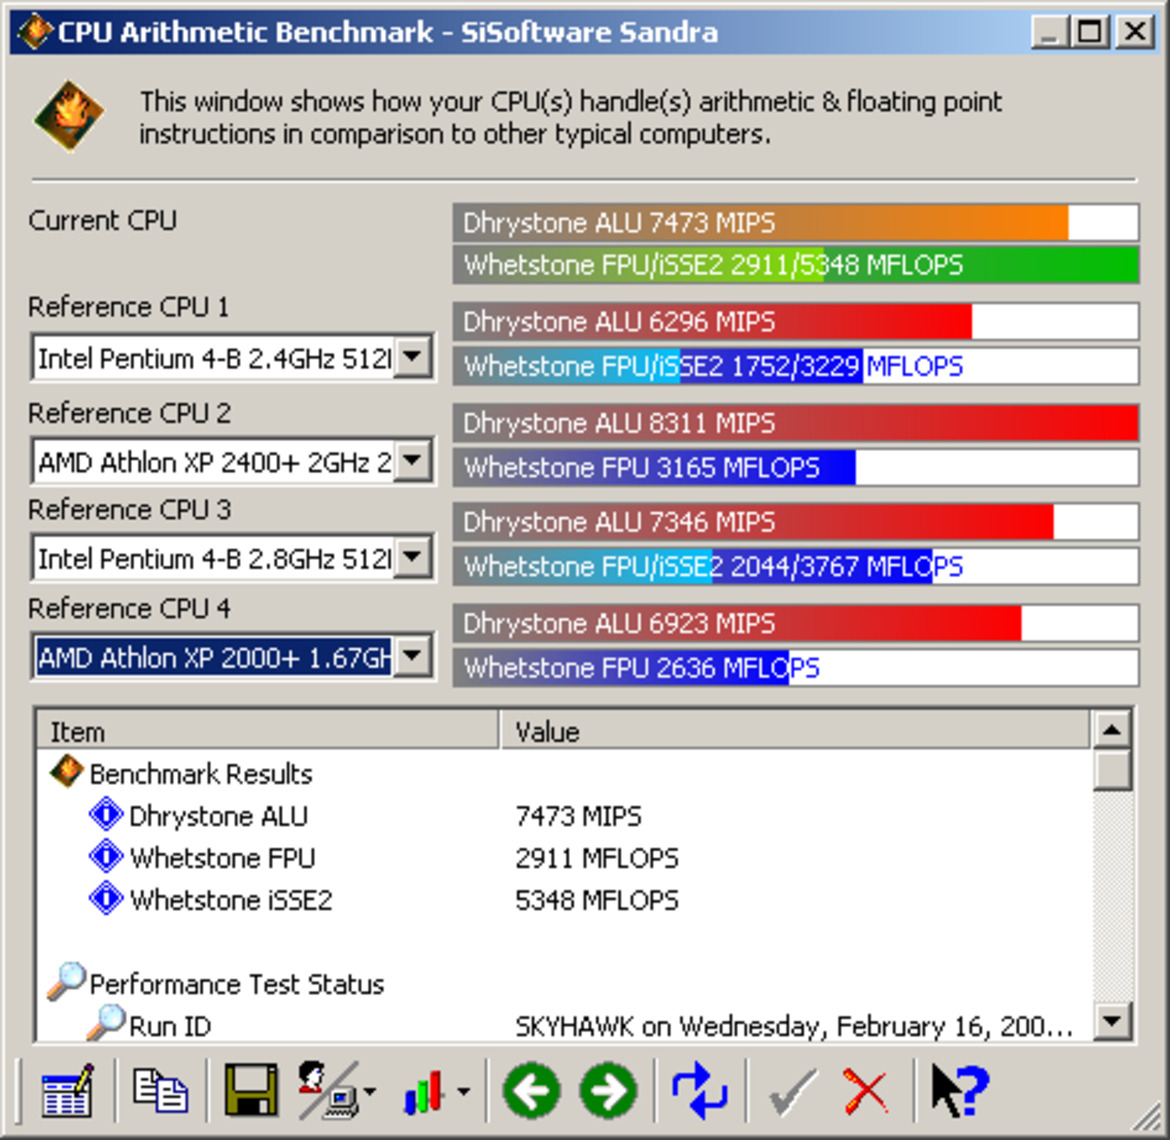Open Reference CPU 1 dropdown arrow
Viewport: 1170px width, 1140px height.
click(x=412, y=357)
